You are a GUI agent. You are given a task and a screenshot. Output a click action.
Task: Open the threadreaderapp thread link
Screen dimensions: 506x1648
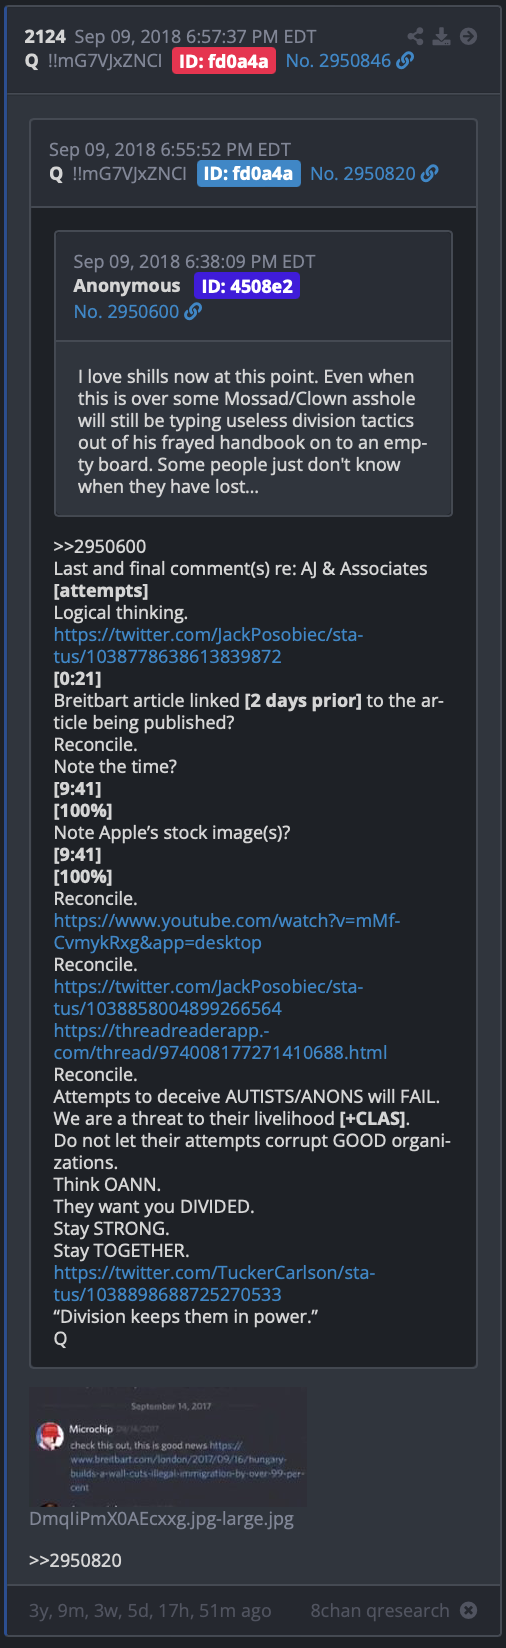[220, 1042]
